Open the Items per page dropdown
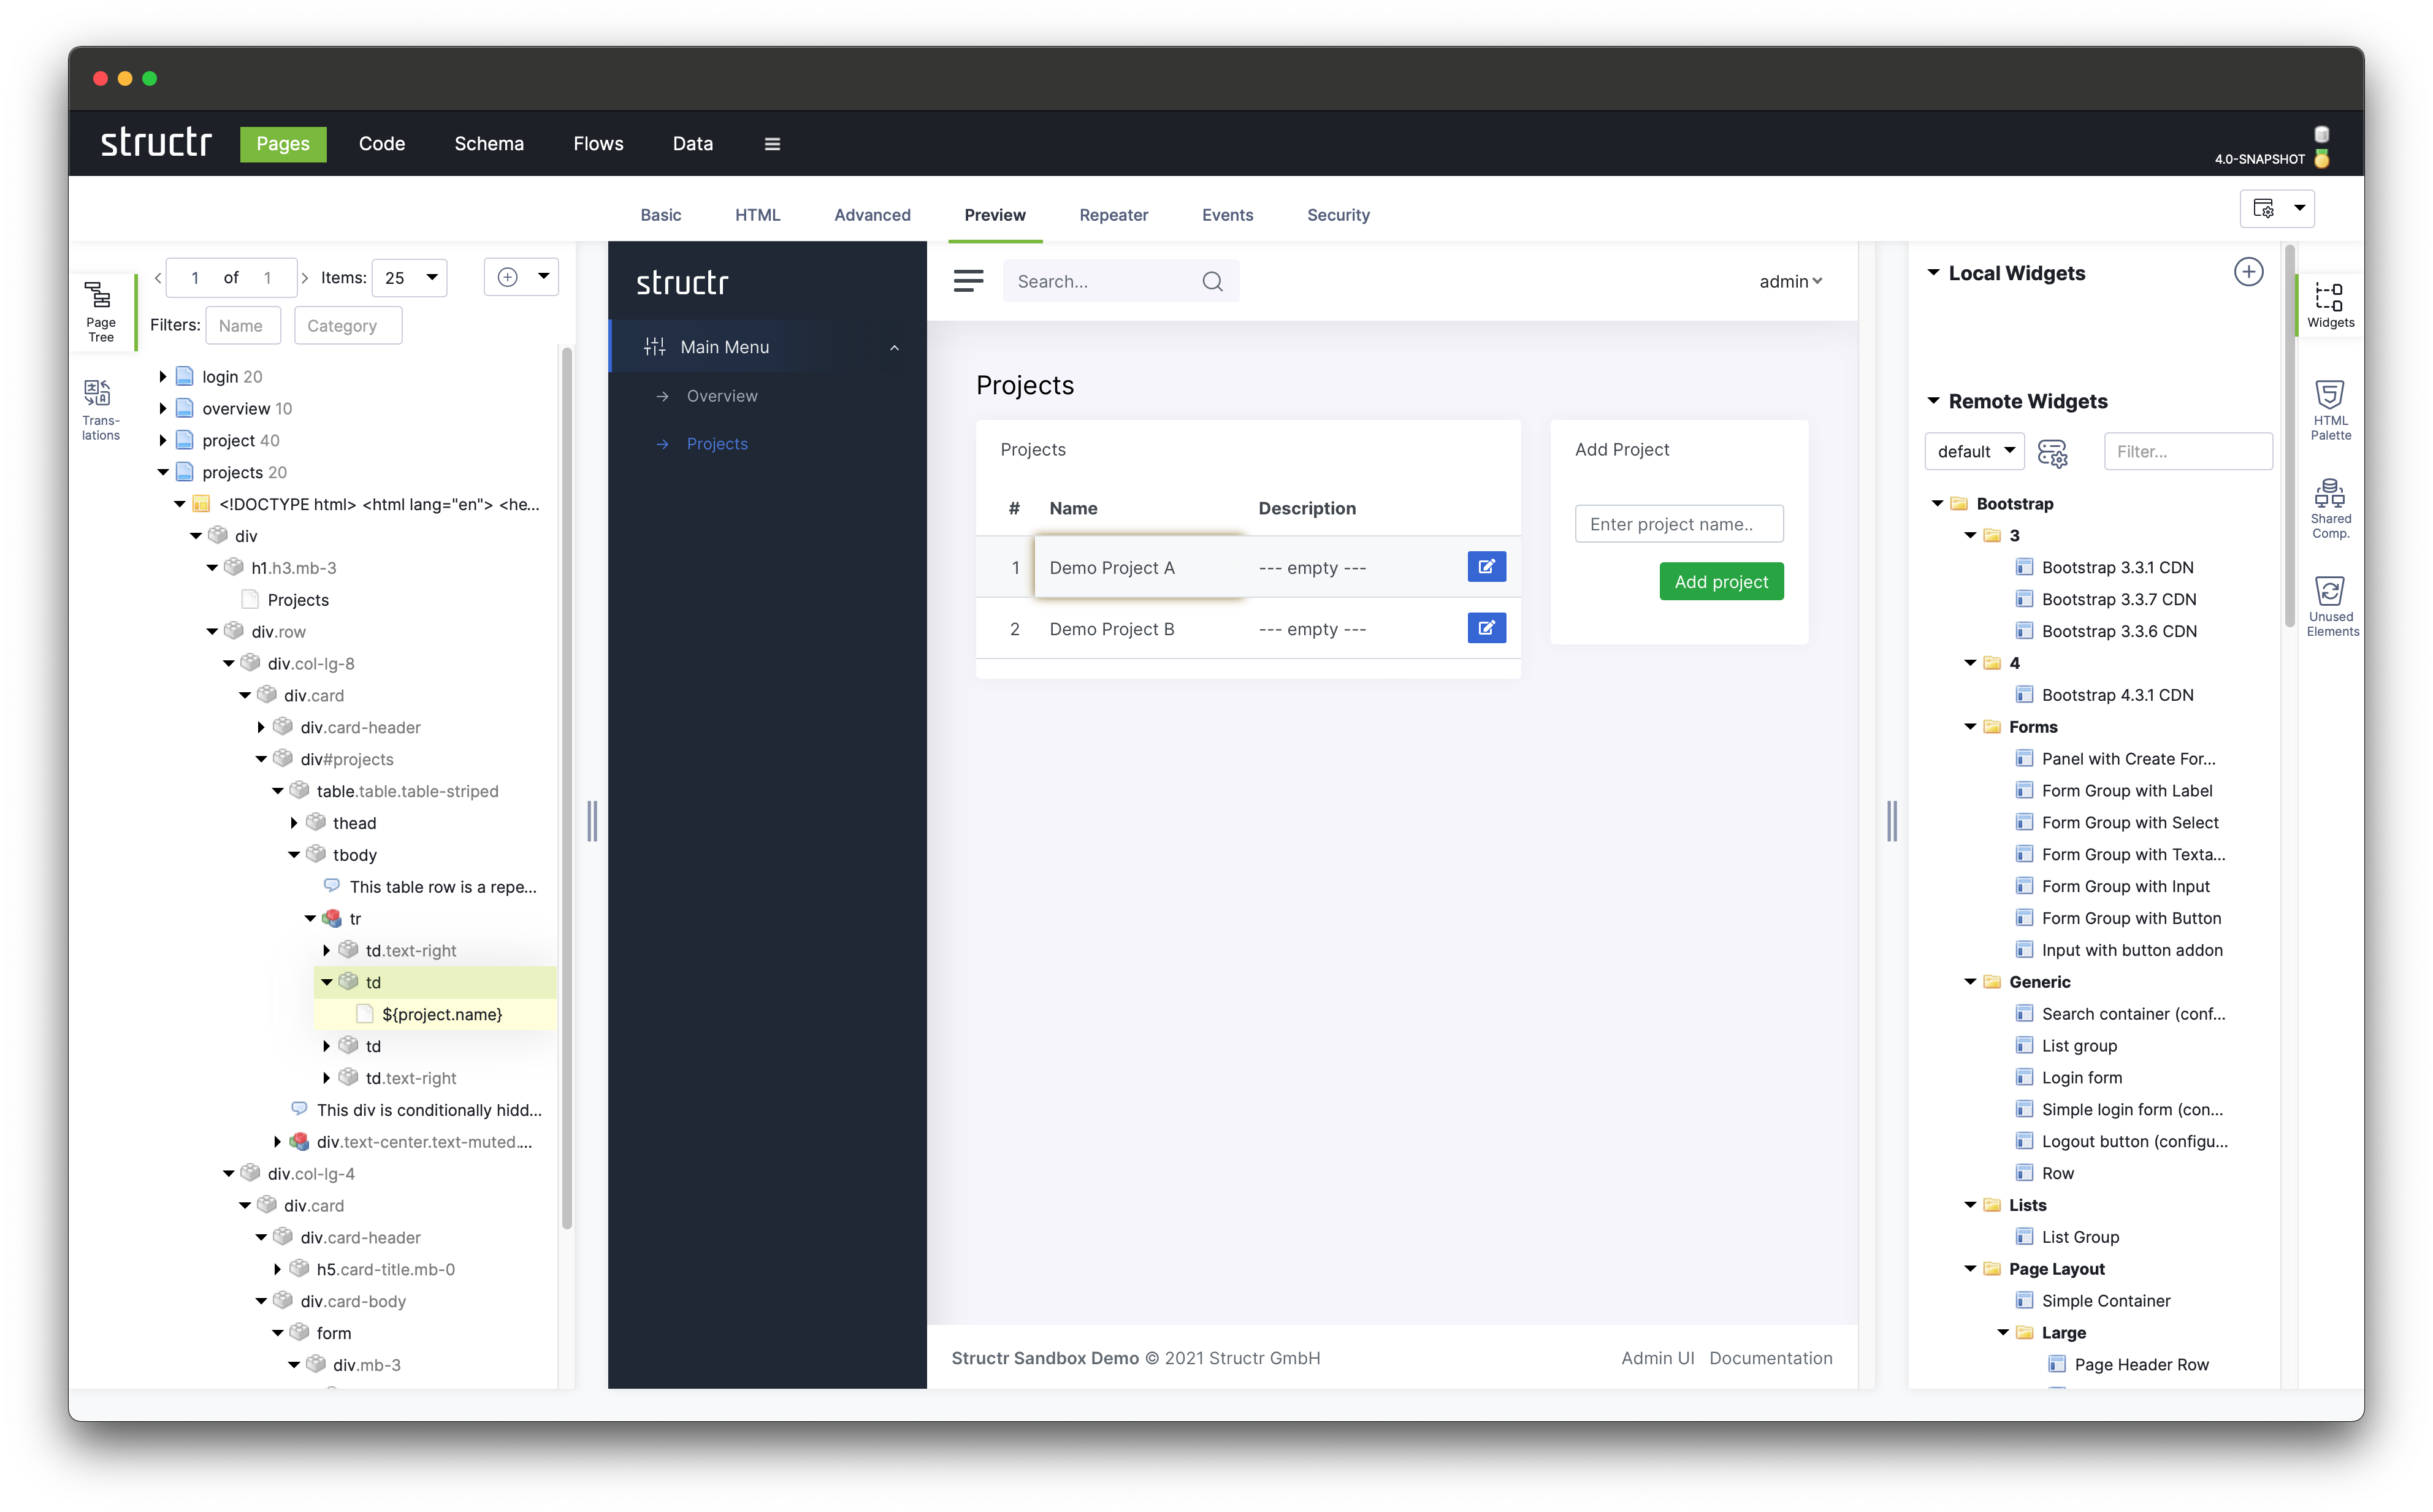This screenshot has height=1512, width=2433. pos(410,278)
